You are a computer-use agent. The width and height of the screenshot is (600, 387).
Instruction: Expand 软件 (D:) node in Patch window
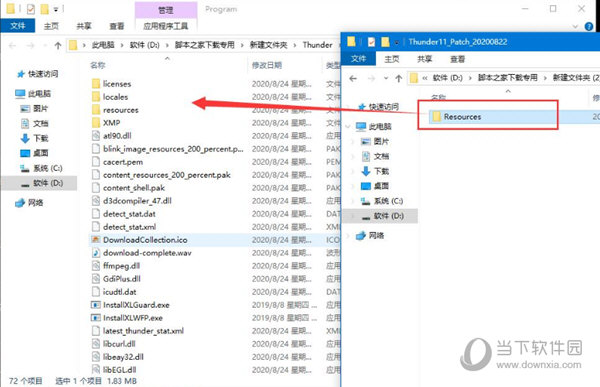pyautogui.click(x=352, y=216)
